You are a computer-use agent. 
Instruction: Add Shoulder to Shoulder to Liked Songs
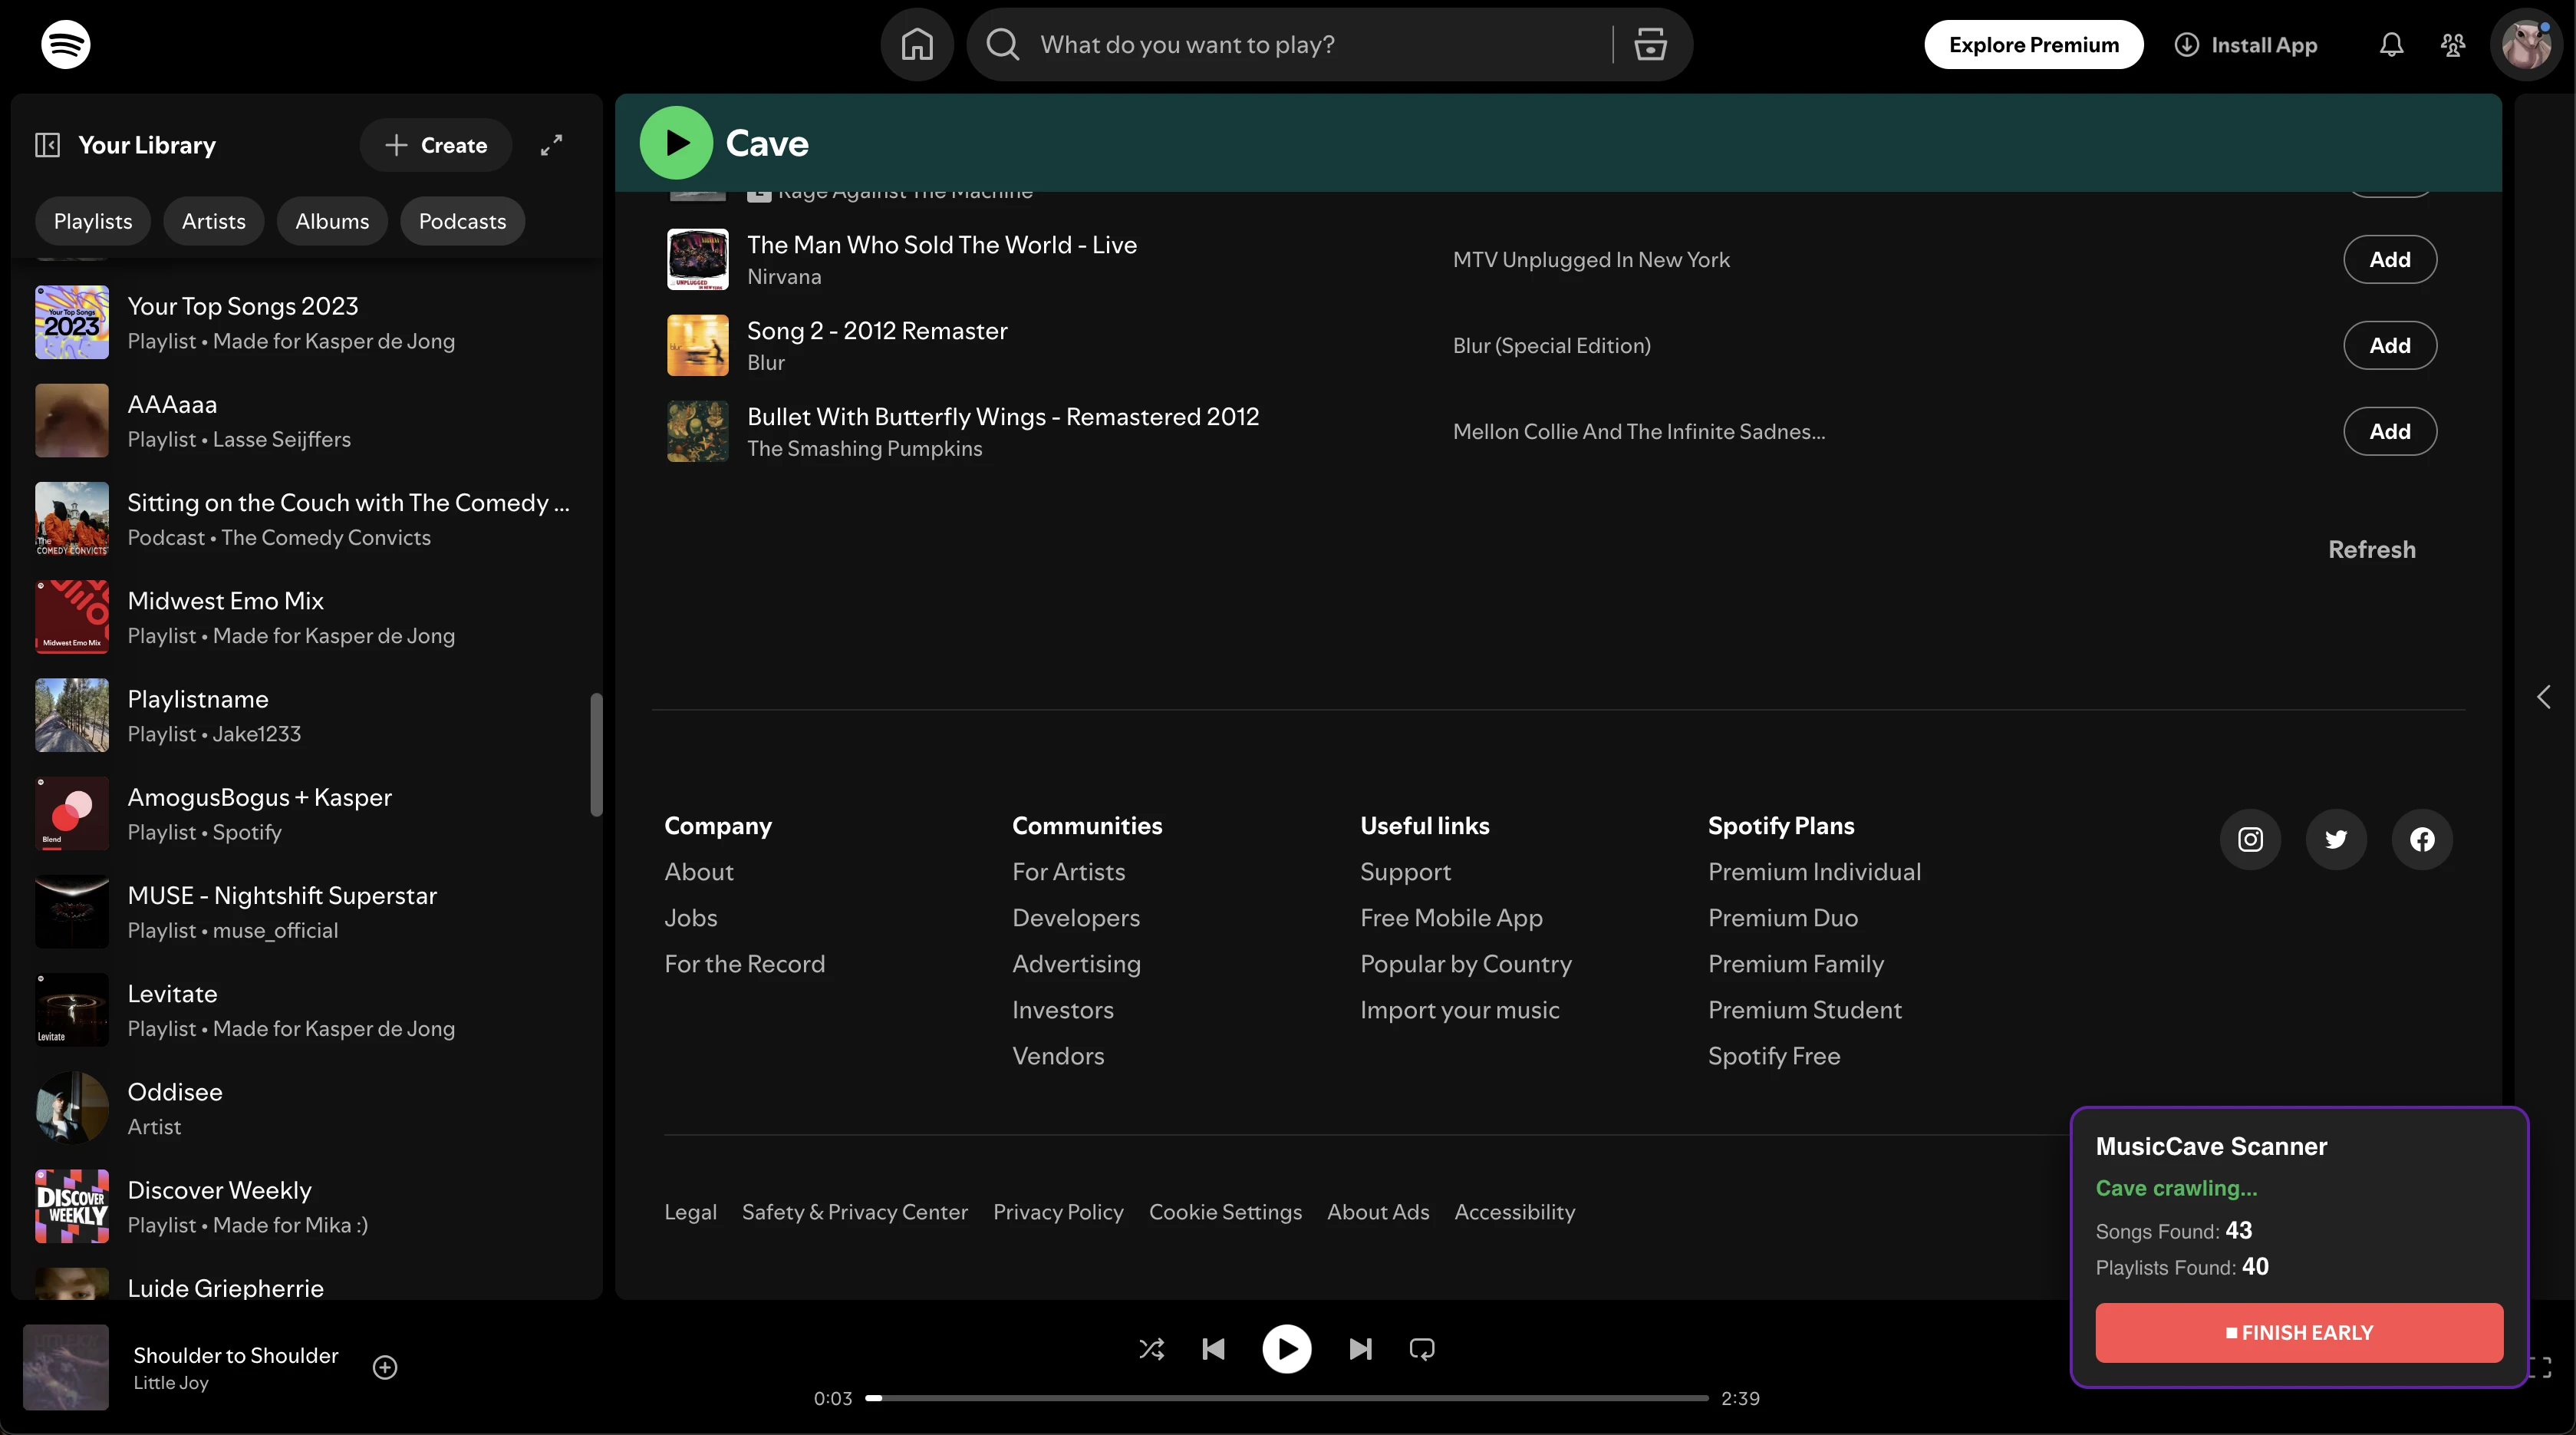tap(385, 1367)
